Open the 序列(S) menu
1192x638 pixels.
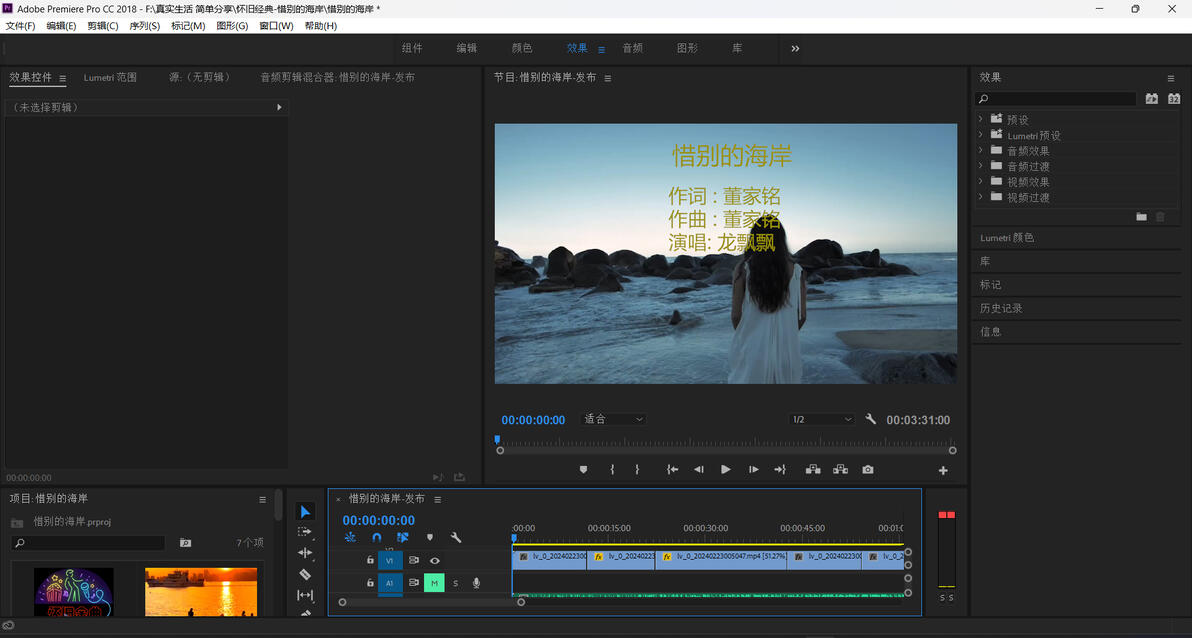144,26
